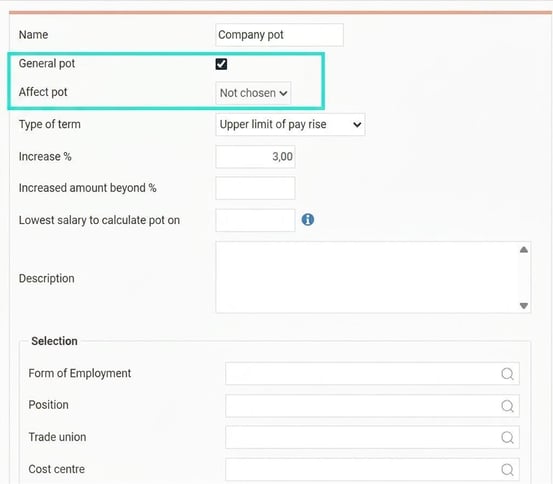Open the Form of Employment search icon

507,374
